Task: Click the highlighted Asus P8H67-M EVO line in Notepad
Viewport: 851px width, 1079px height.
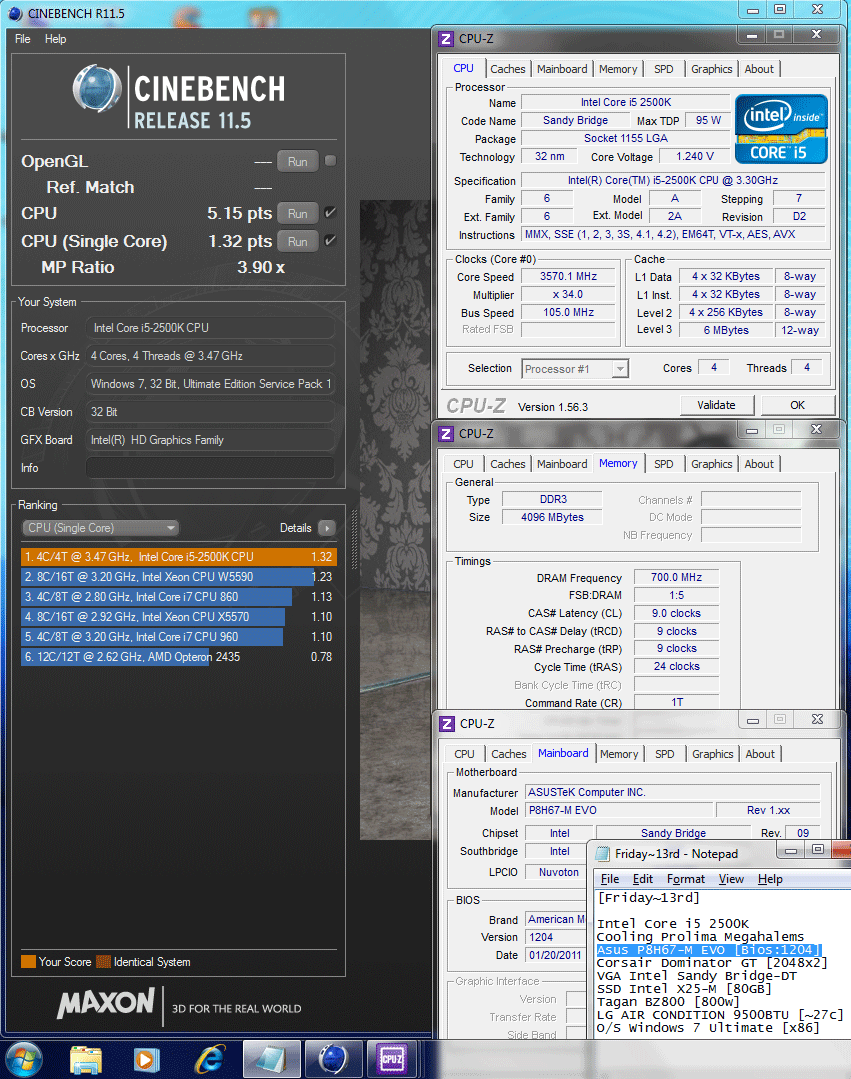Action: pos(708,950)
